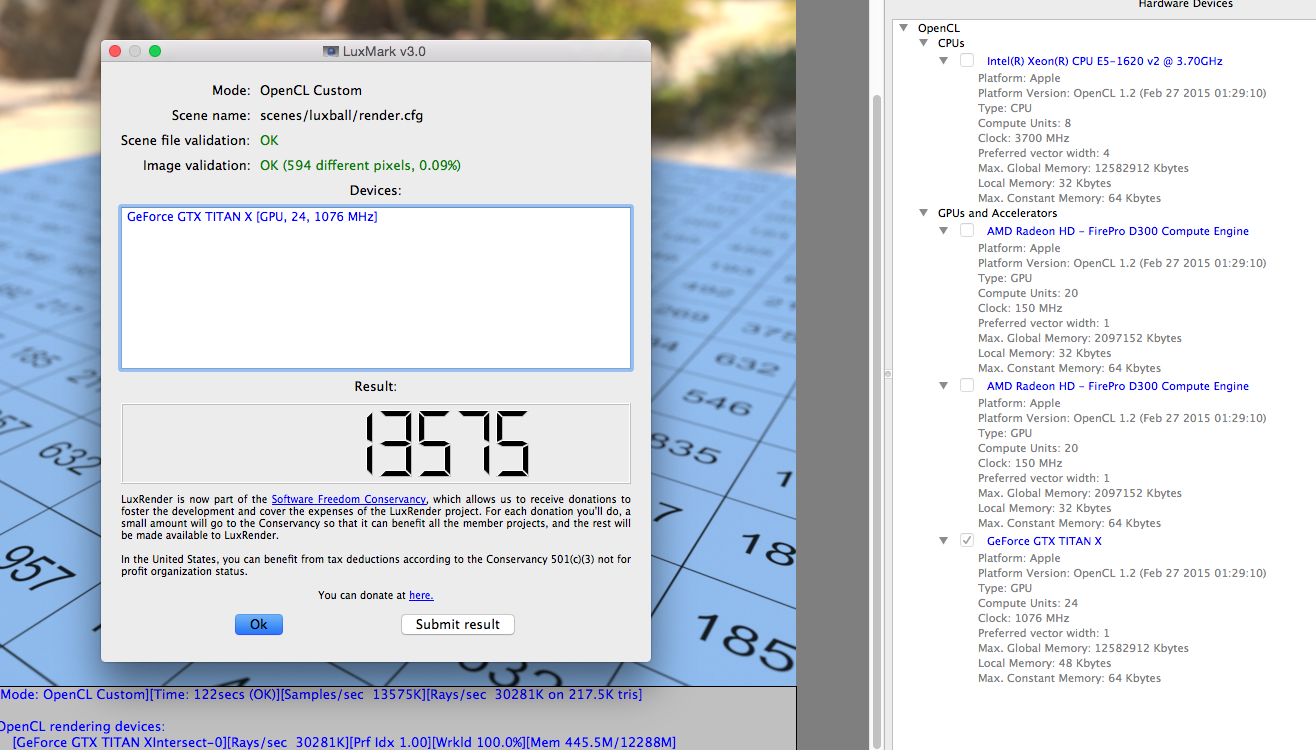Image resolution: width=1316 pixels, height=750 pixels.
Task: Close the LuxMark v3.0 result dialog
Action: coord(115,51)
